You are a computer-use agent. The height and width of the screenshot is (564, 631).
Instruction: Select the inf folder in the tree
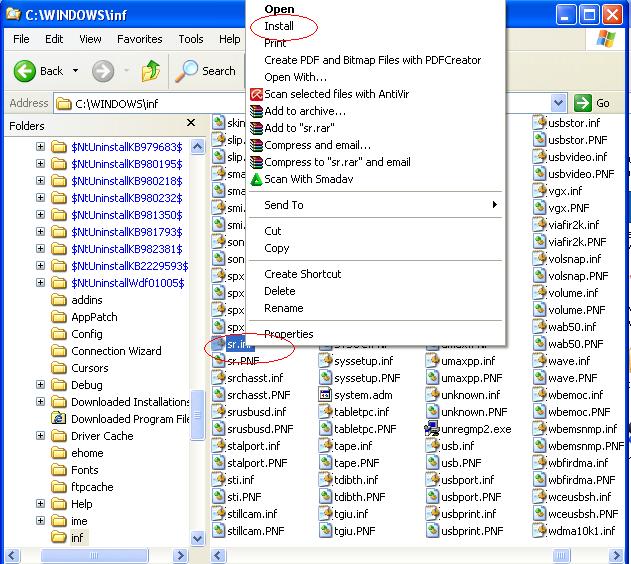pos(77,538)
